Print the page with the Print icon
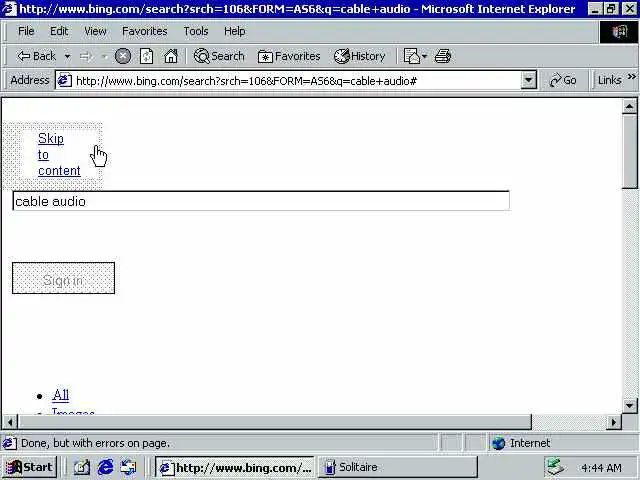The width and height of the screenshot is (640, 480). tap(443, 56)
